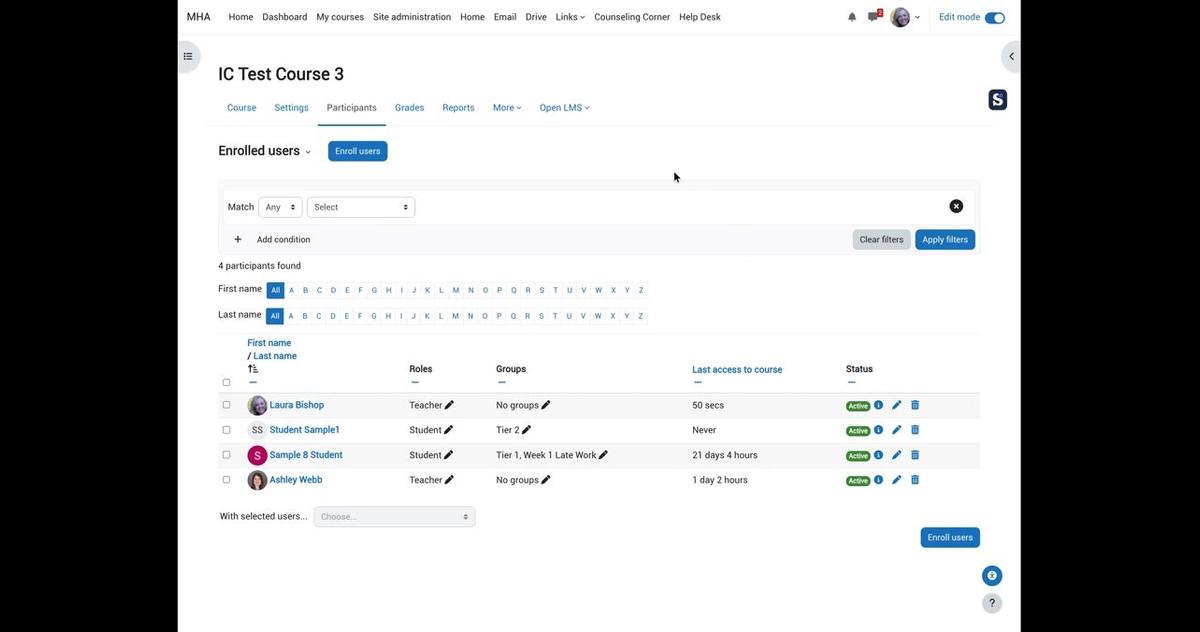Click the notifications bell icon

852,17
